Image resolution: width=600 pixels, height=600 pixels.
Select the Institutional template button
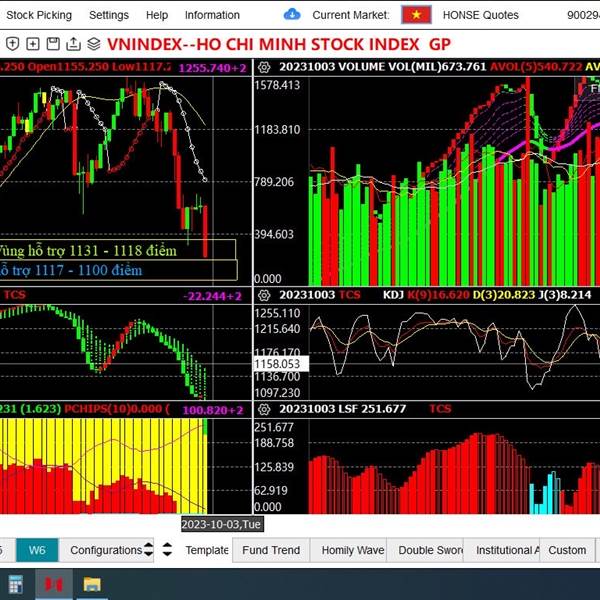click(x=502, y=550)
